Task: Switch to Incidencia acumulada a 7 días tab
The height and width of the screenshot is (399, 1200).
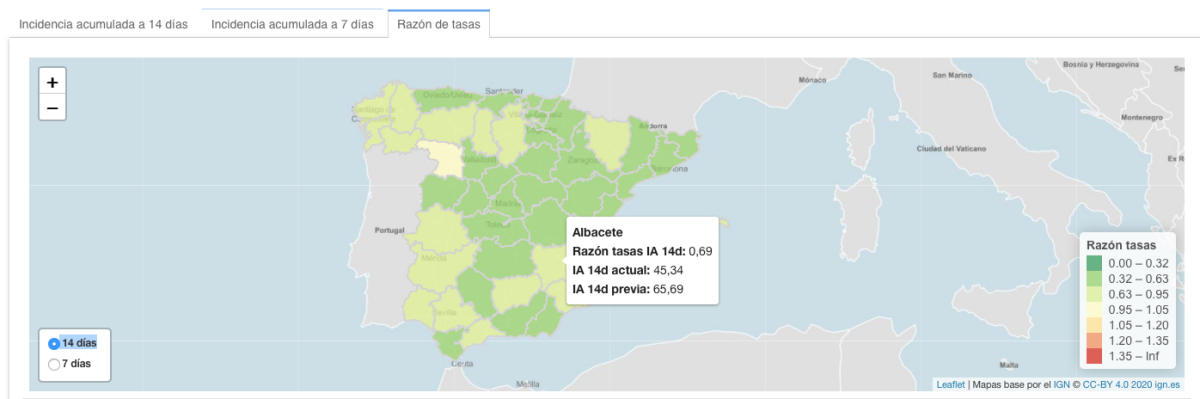Action: click(292, 23)
